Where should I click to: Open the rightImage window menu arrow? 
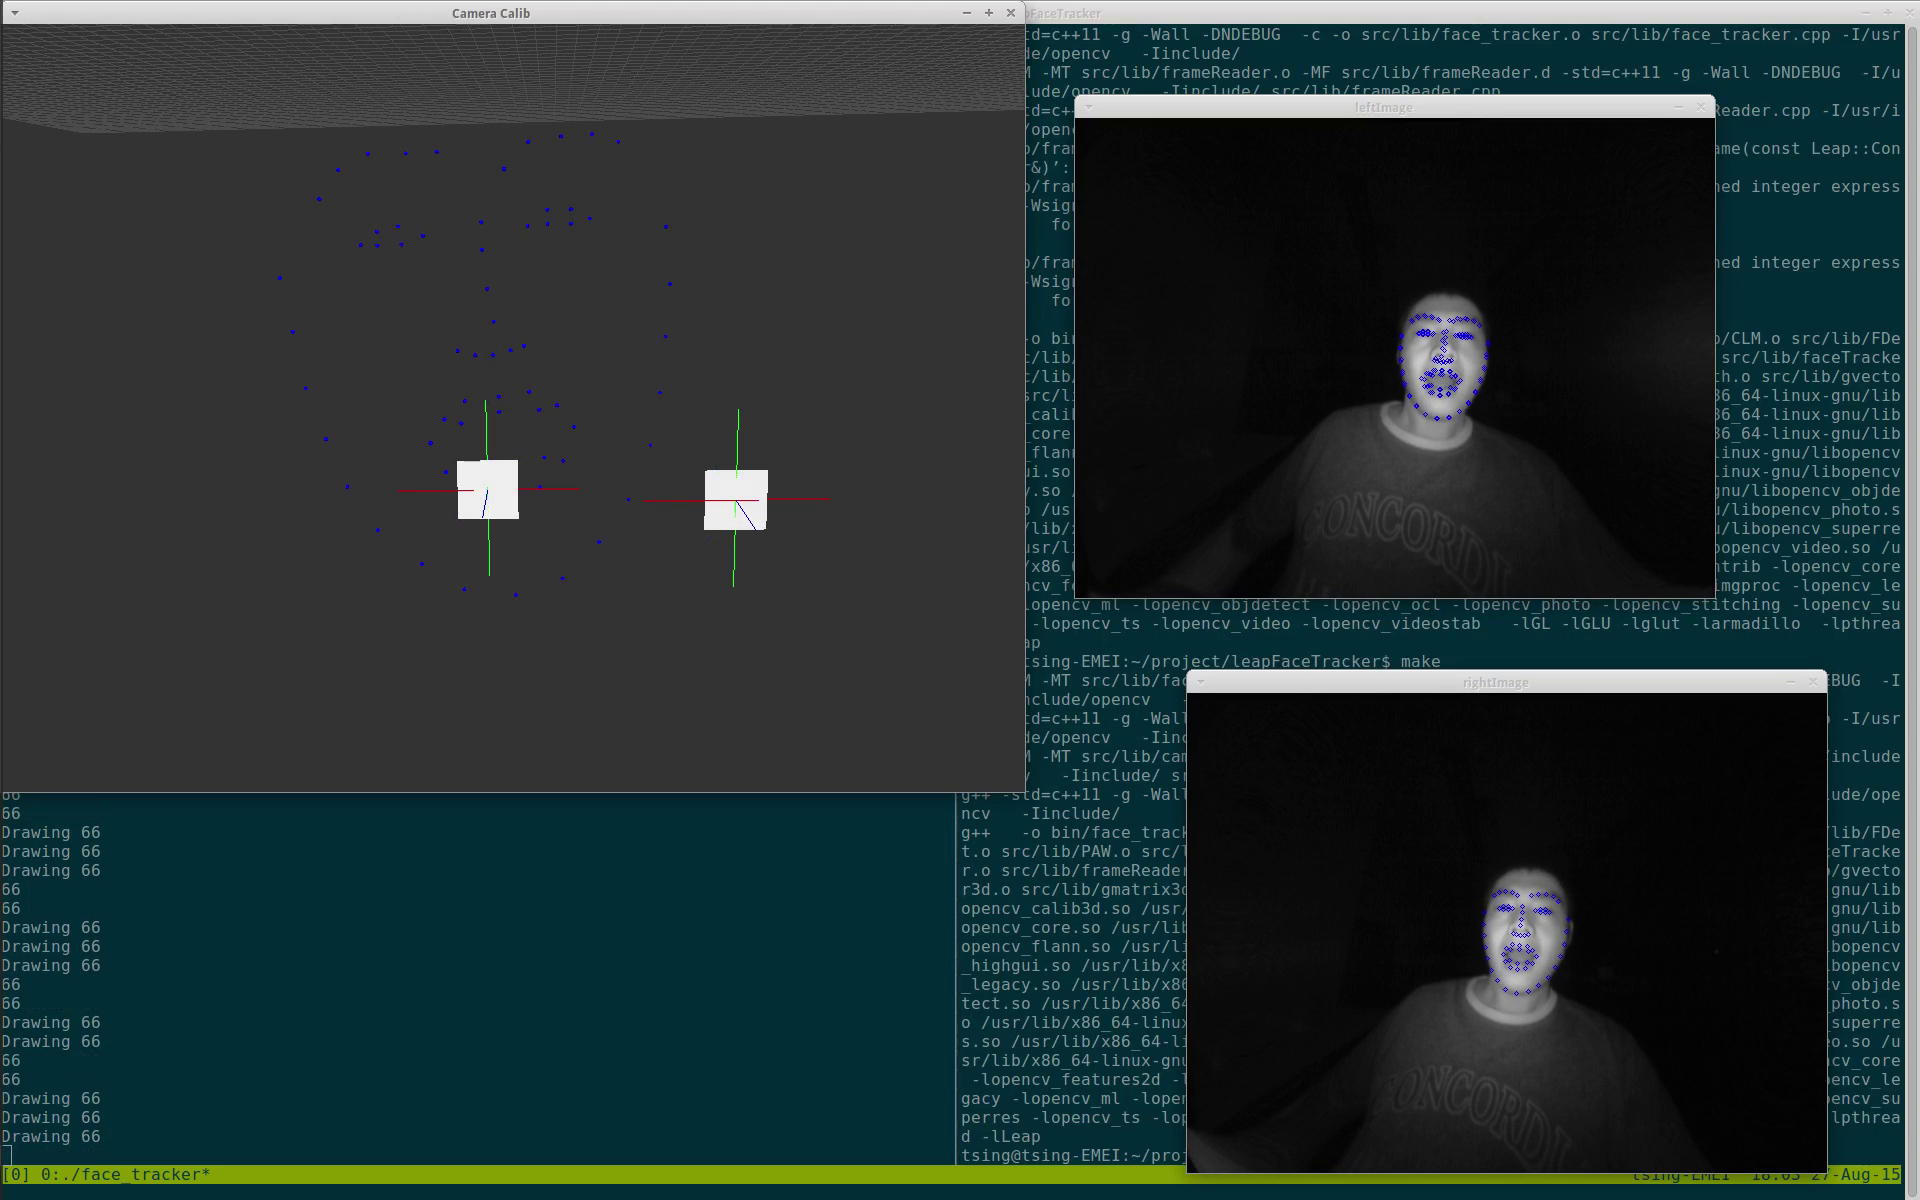coord(1200,682)
